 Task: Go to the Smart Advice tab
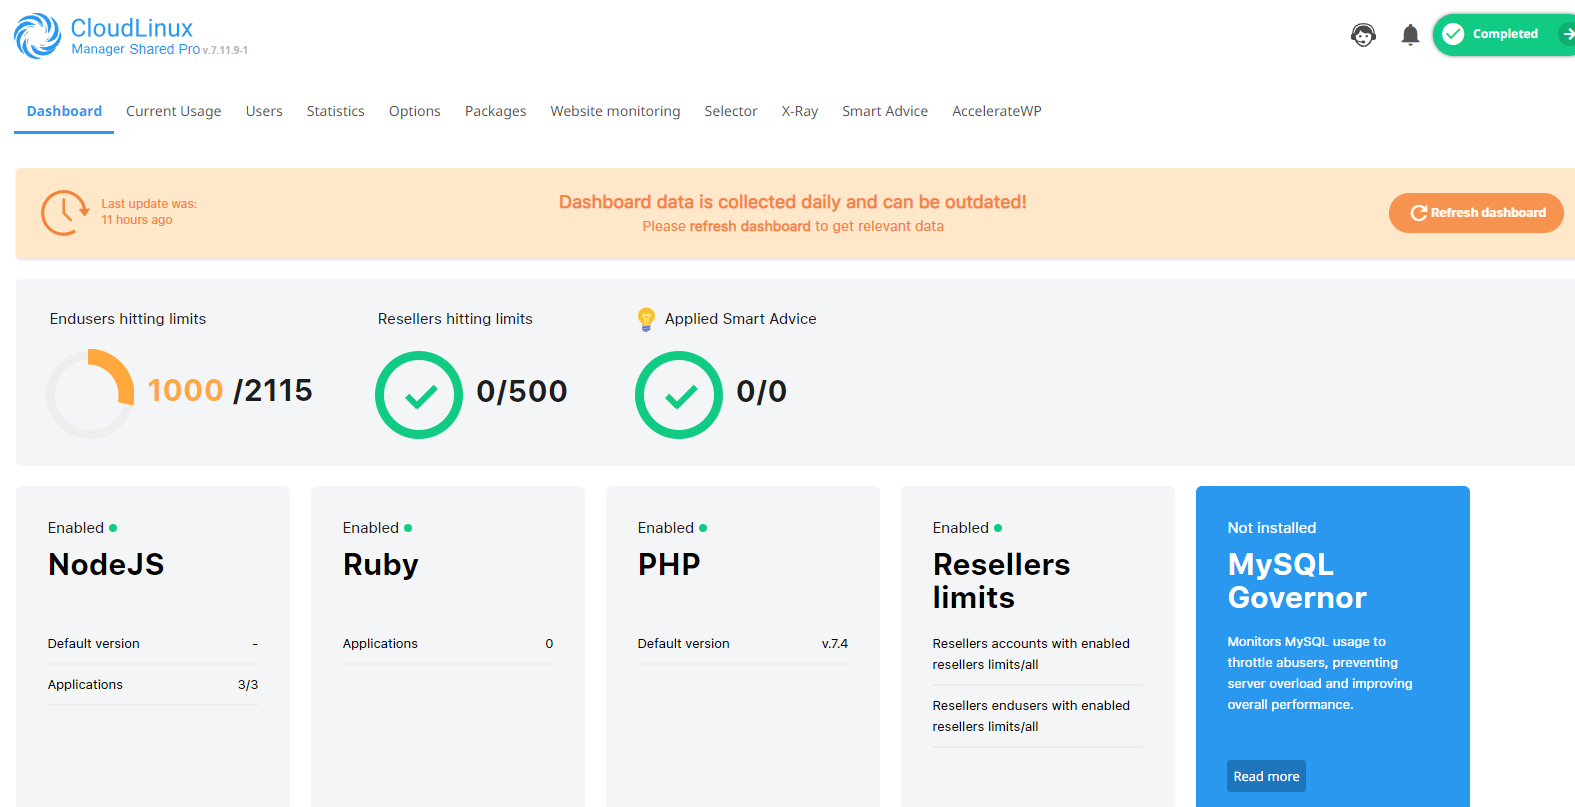click(885, 111)
